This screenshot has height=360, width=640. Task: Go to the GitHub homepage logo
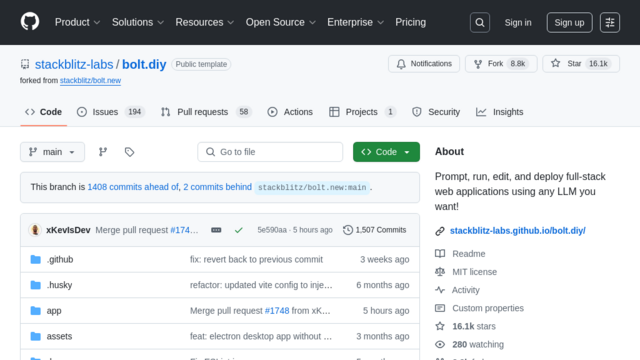tap(30, 22)
